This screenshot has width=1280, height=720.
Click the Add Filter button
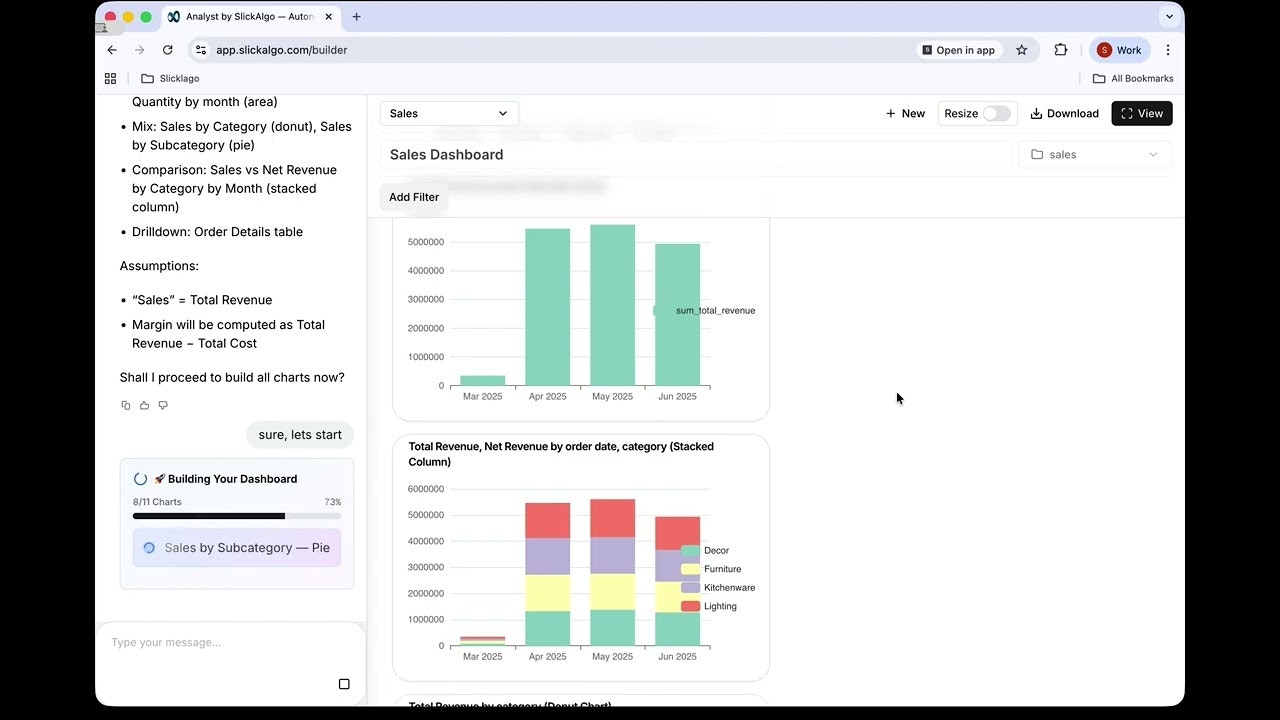click(414, 197)
